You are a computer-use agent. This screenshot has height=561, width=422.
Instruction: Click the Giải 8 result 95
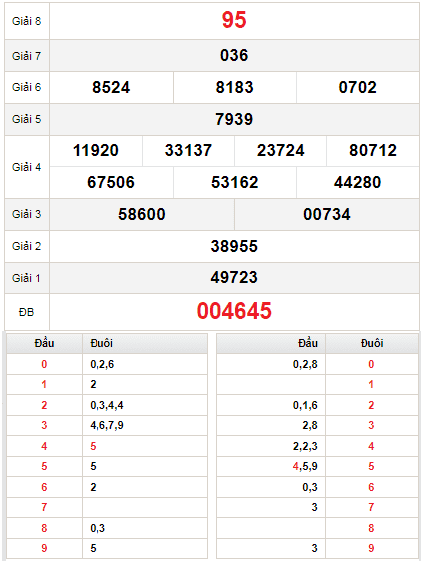[x=234, y=20]
